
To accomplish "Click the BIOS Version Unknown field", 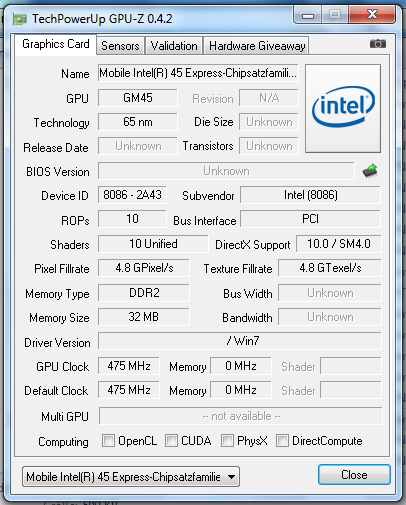I will 226,171.
